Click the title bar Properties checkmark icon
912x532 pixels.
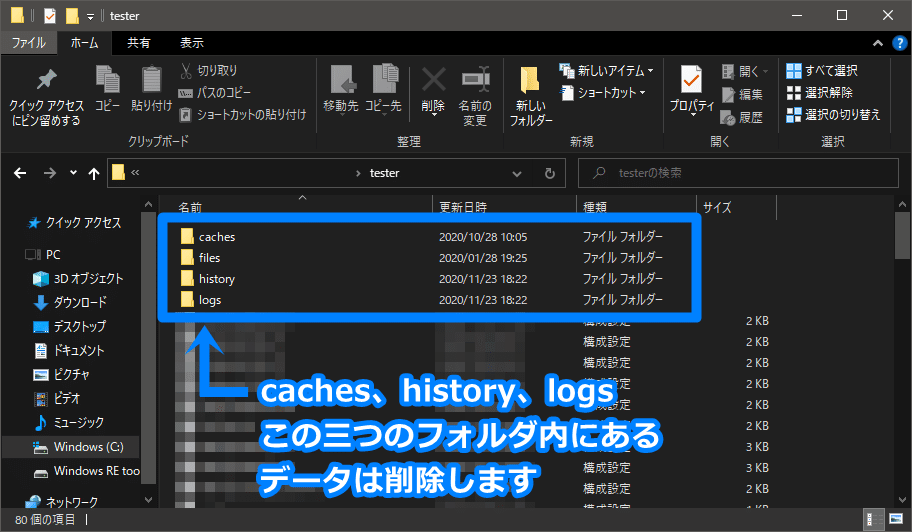coord(50,16)
